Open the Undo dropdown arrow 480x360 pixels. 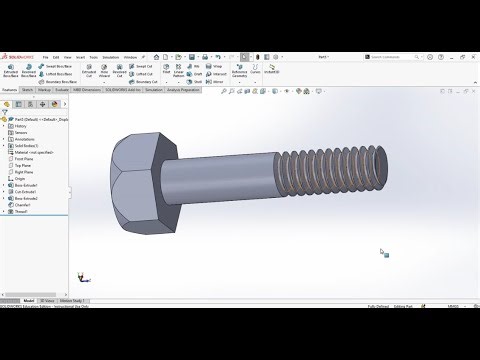(224, 57)
